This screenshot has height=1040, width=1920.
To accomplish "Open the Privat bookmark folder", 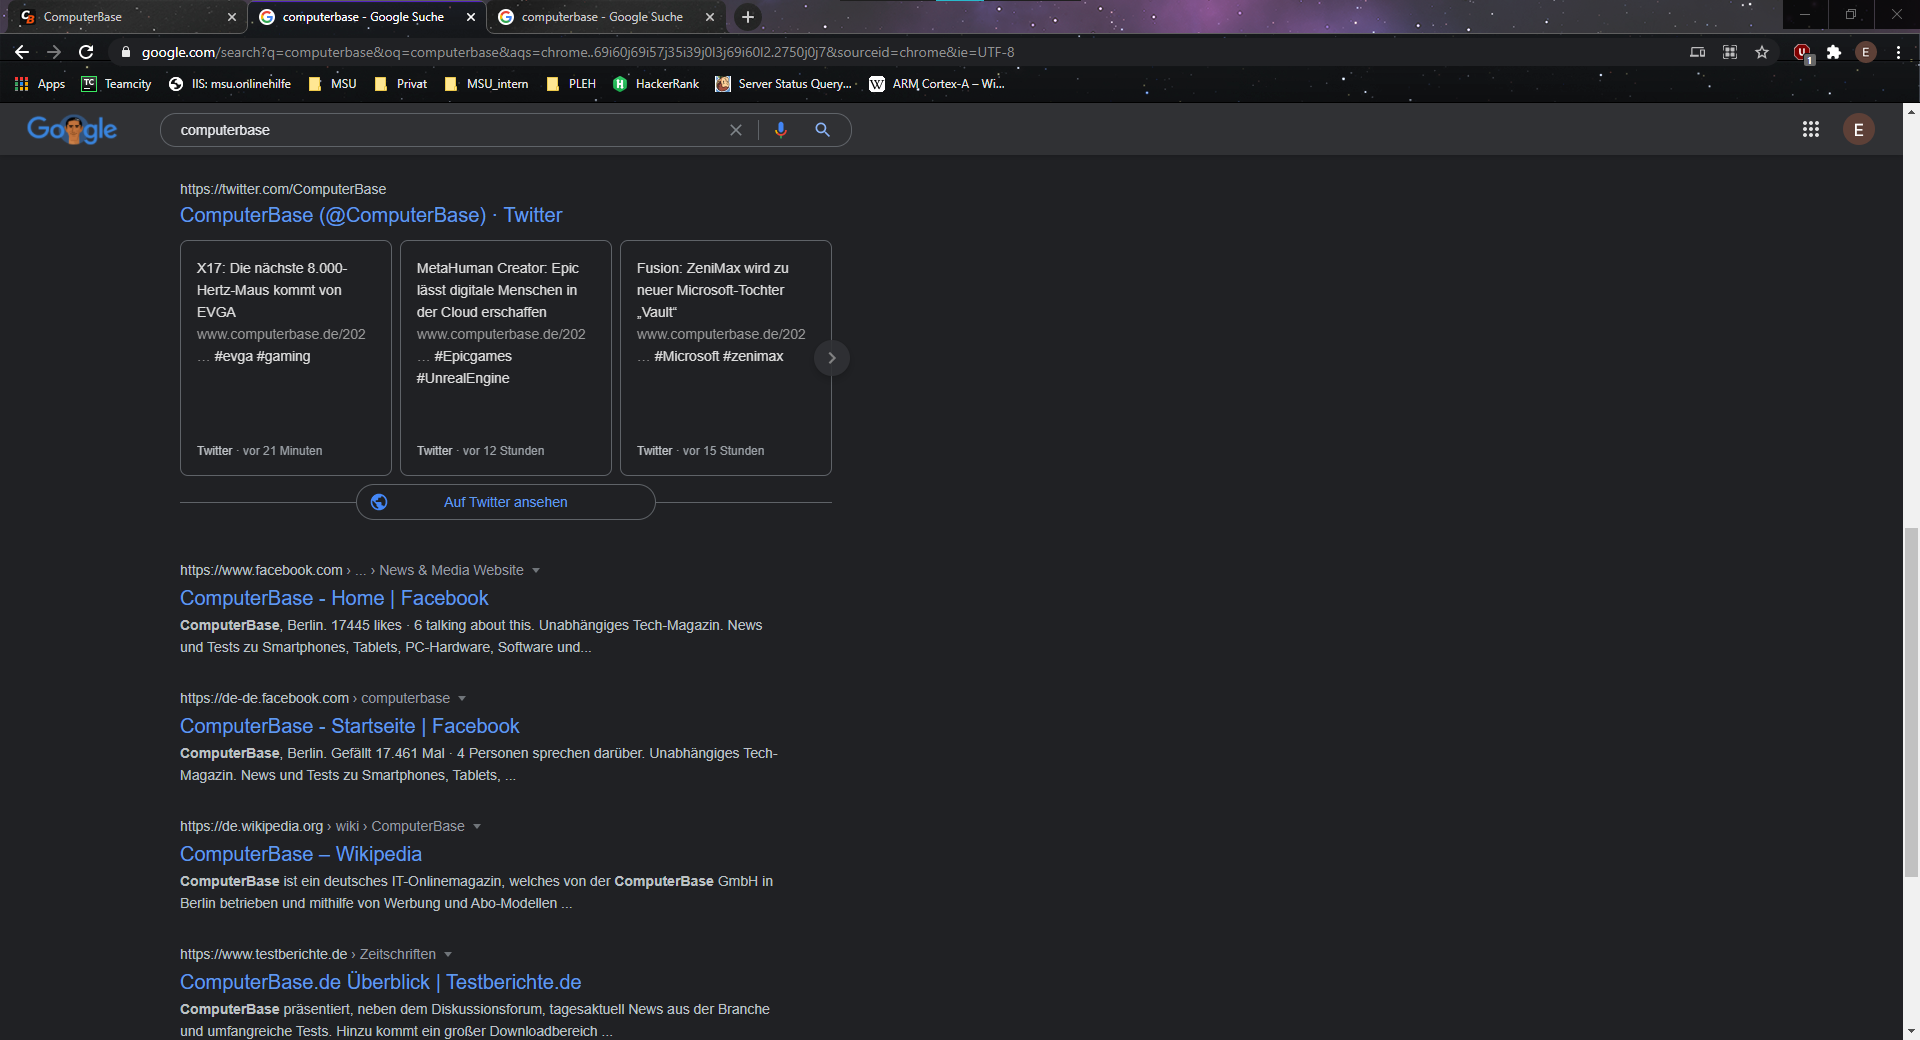I will tap(401, 84).
